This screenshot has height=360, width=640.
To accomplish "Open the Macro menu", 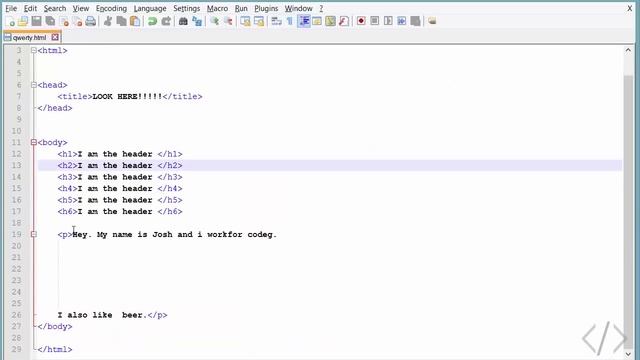I will (x=217, y=8).
